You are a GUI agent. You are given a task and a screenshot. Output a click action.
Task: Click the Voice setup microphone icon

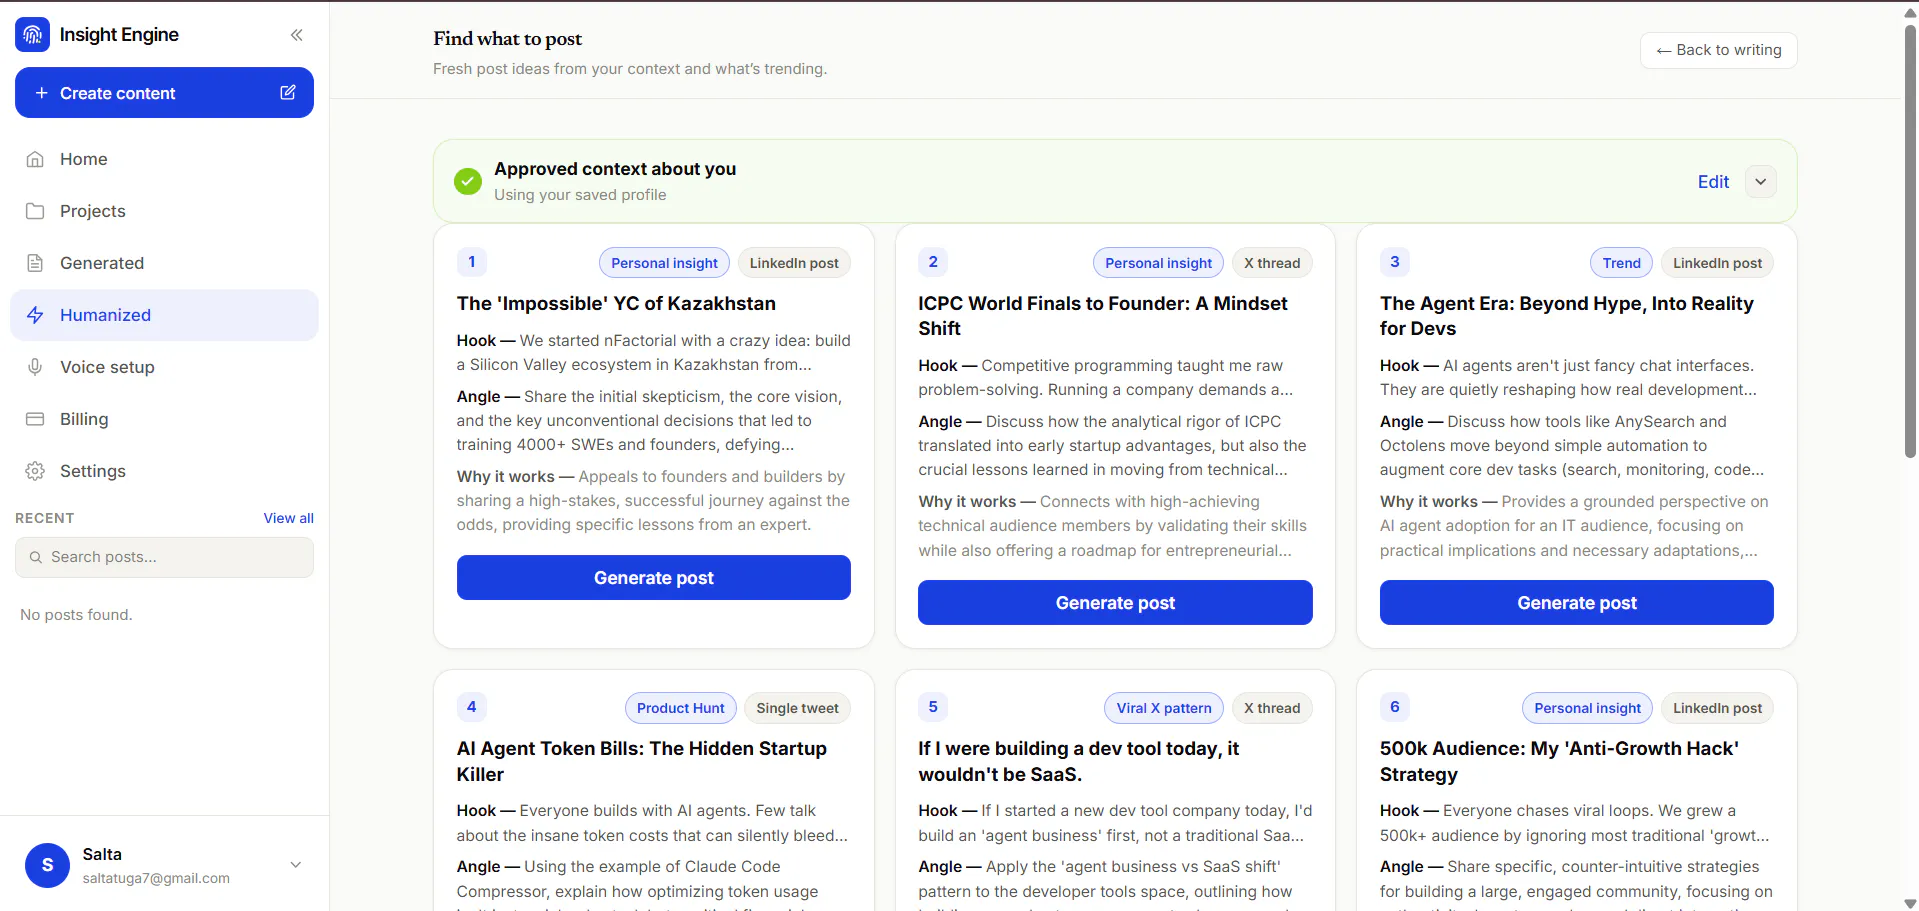35,367
